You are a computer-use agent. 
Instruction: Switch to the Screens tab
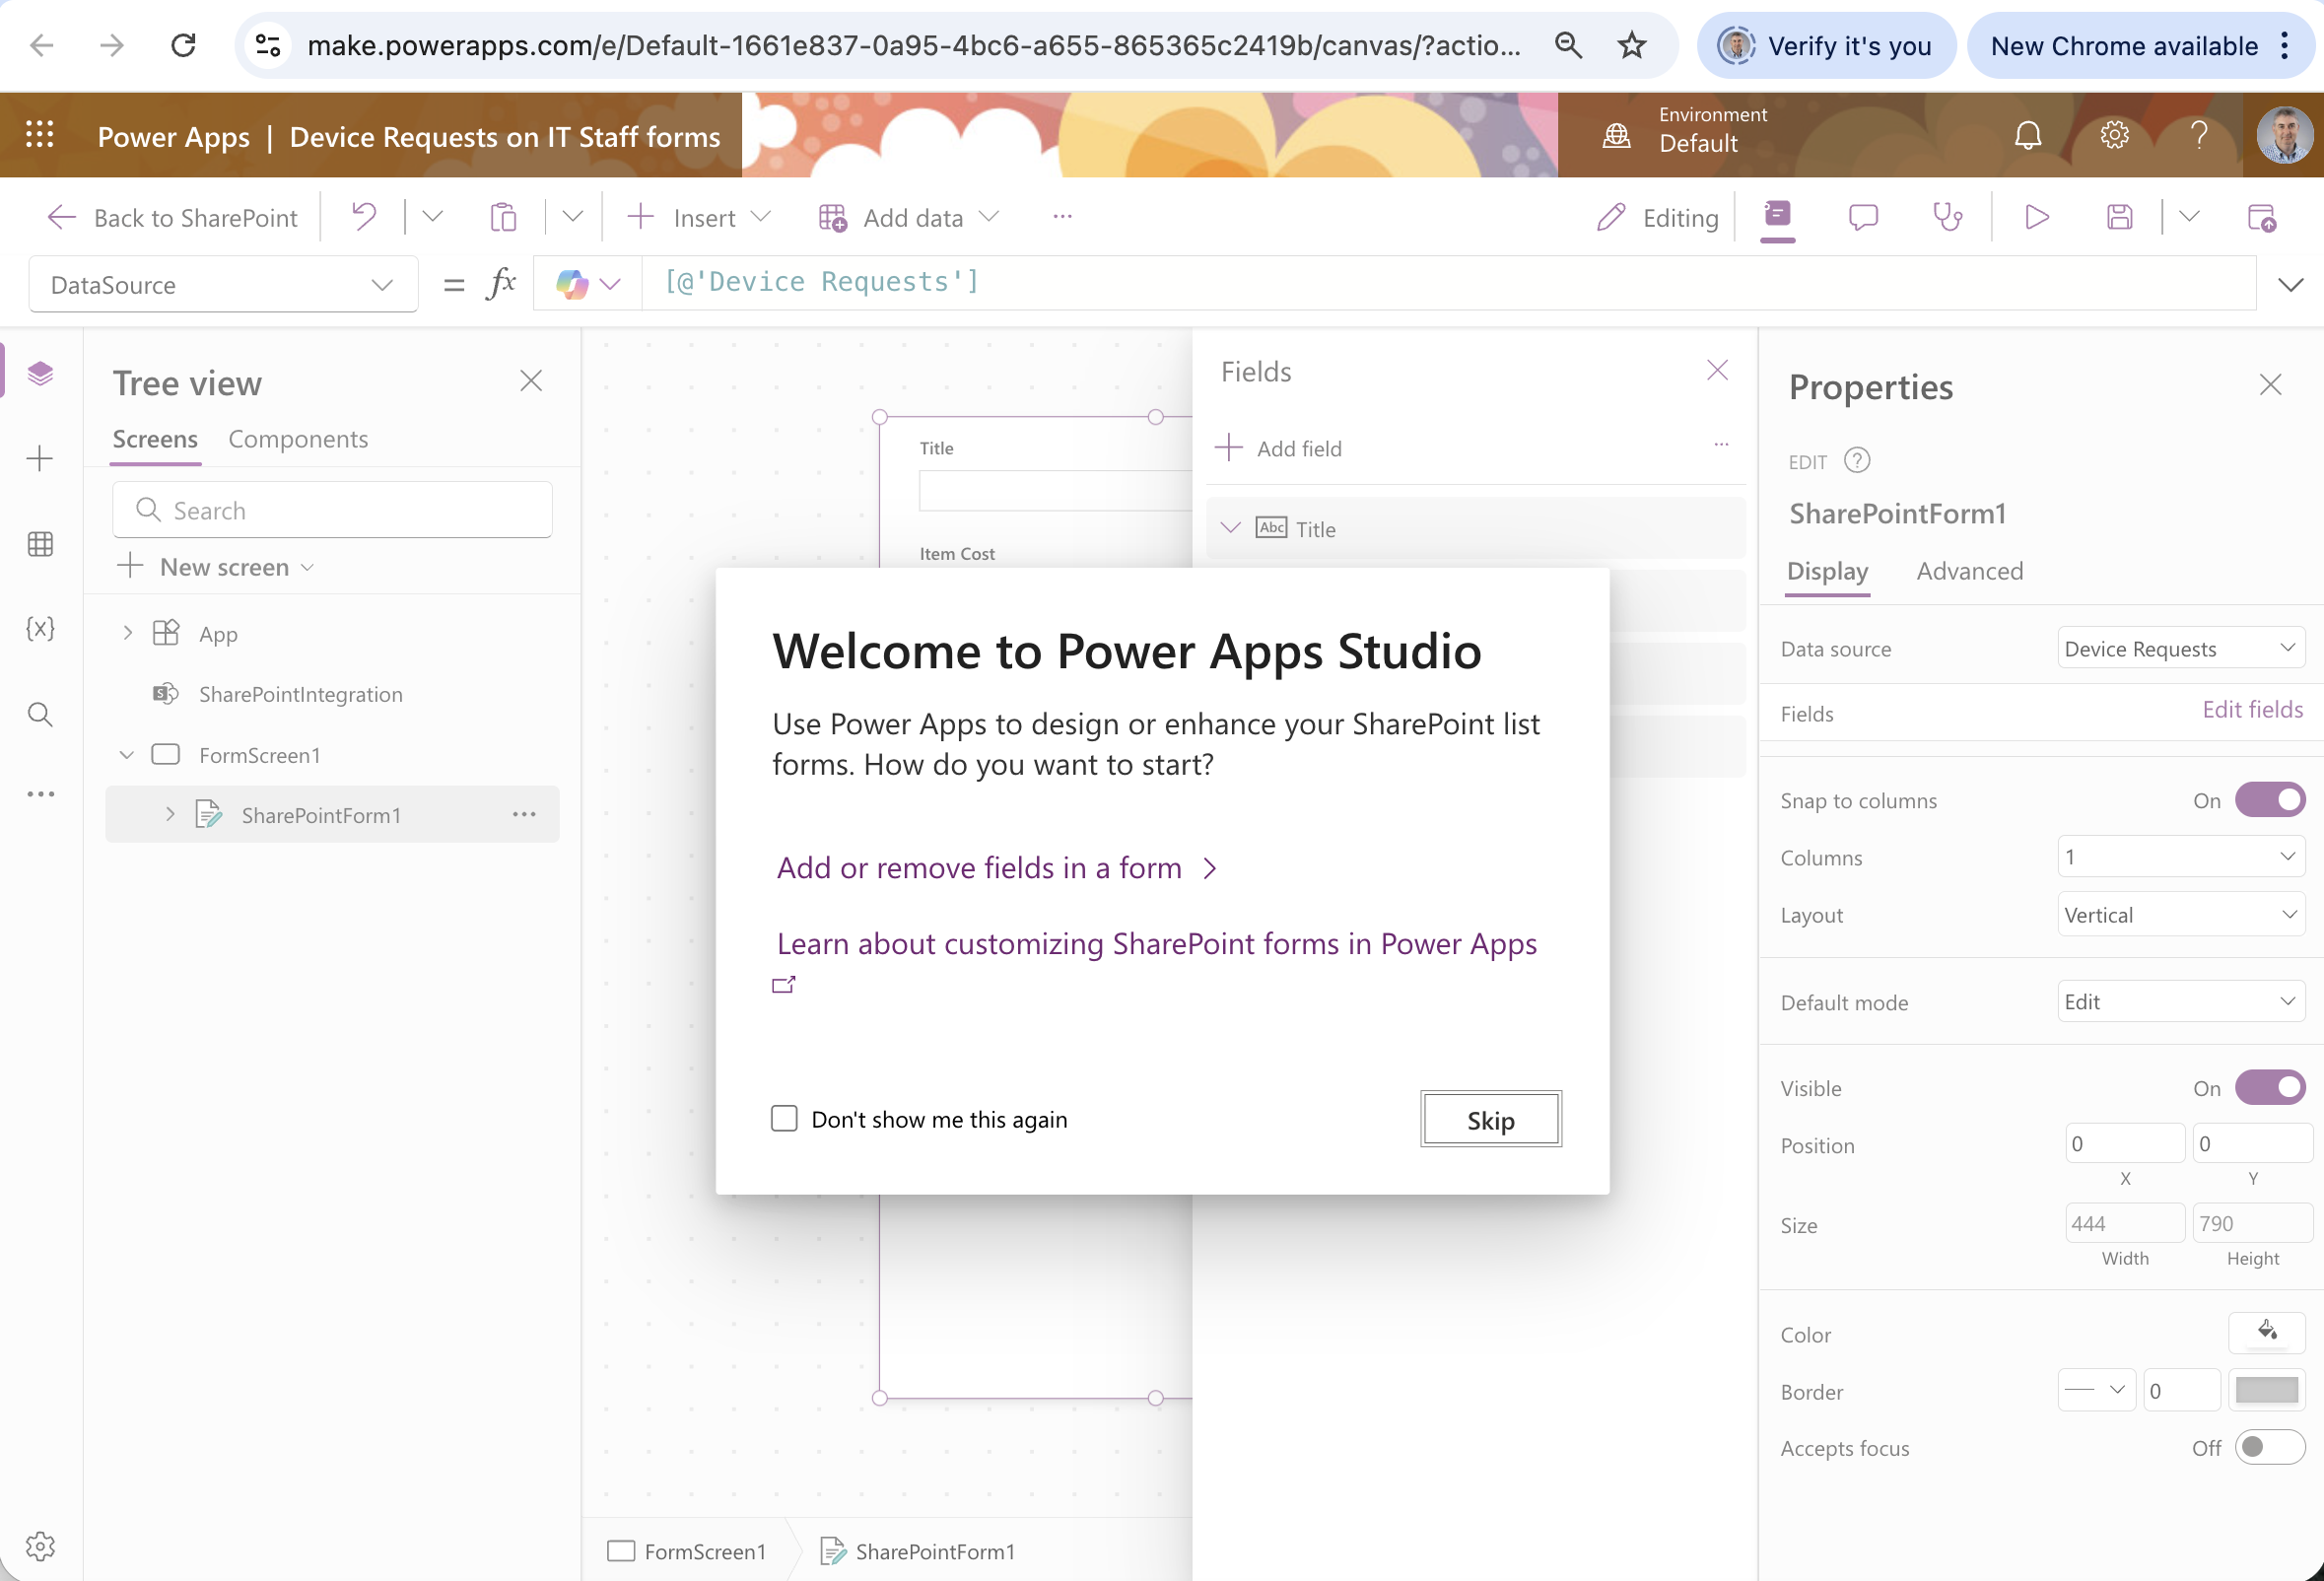(155, 439)
